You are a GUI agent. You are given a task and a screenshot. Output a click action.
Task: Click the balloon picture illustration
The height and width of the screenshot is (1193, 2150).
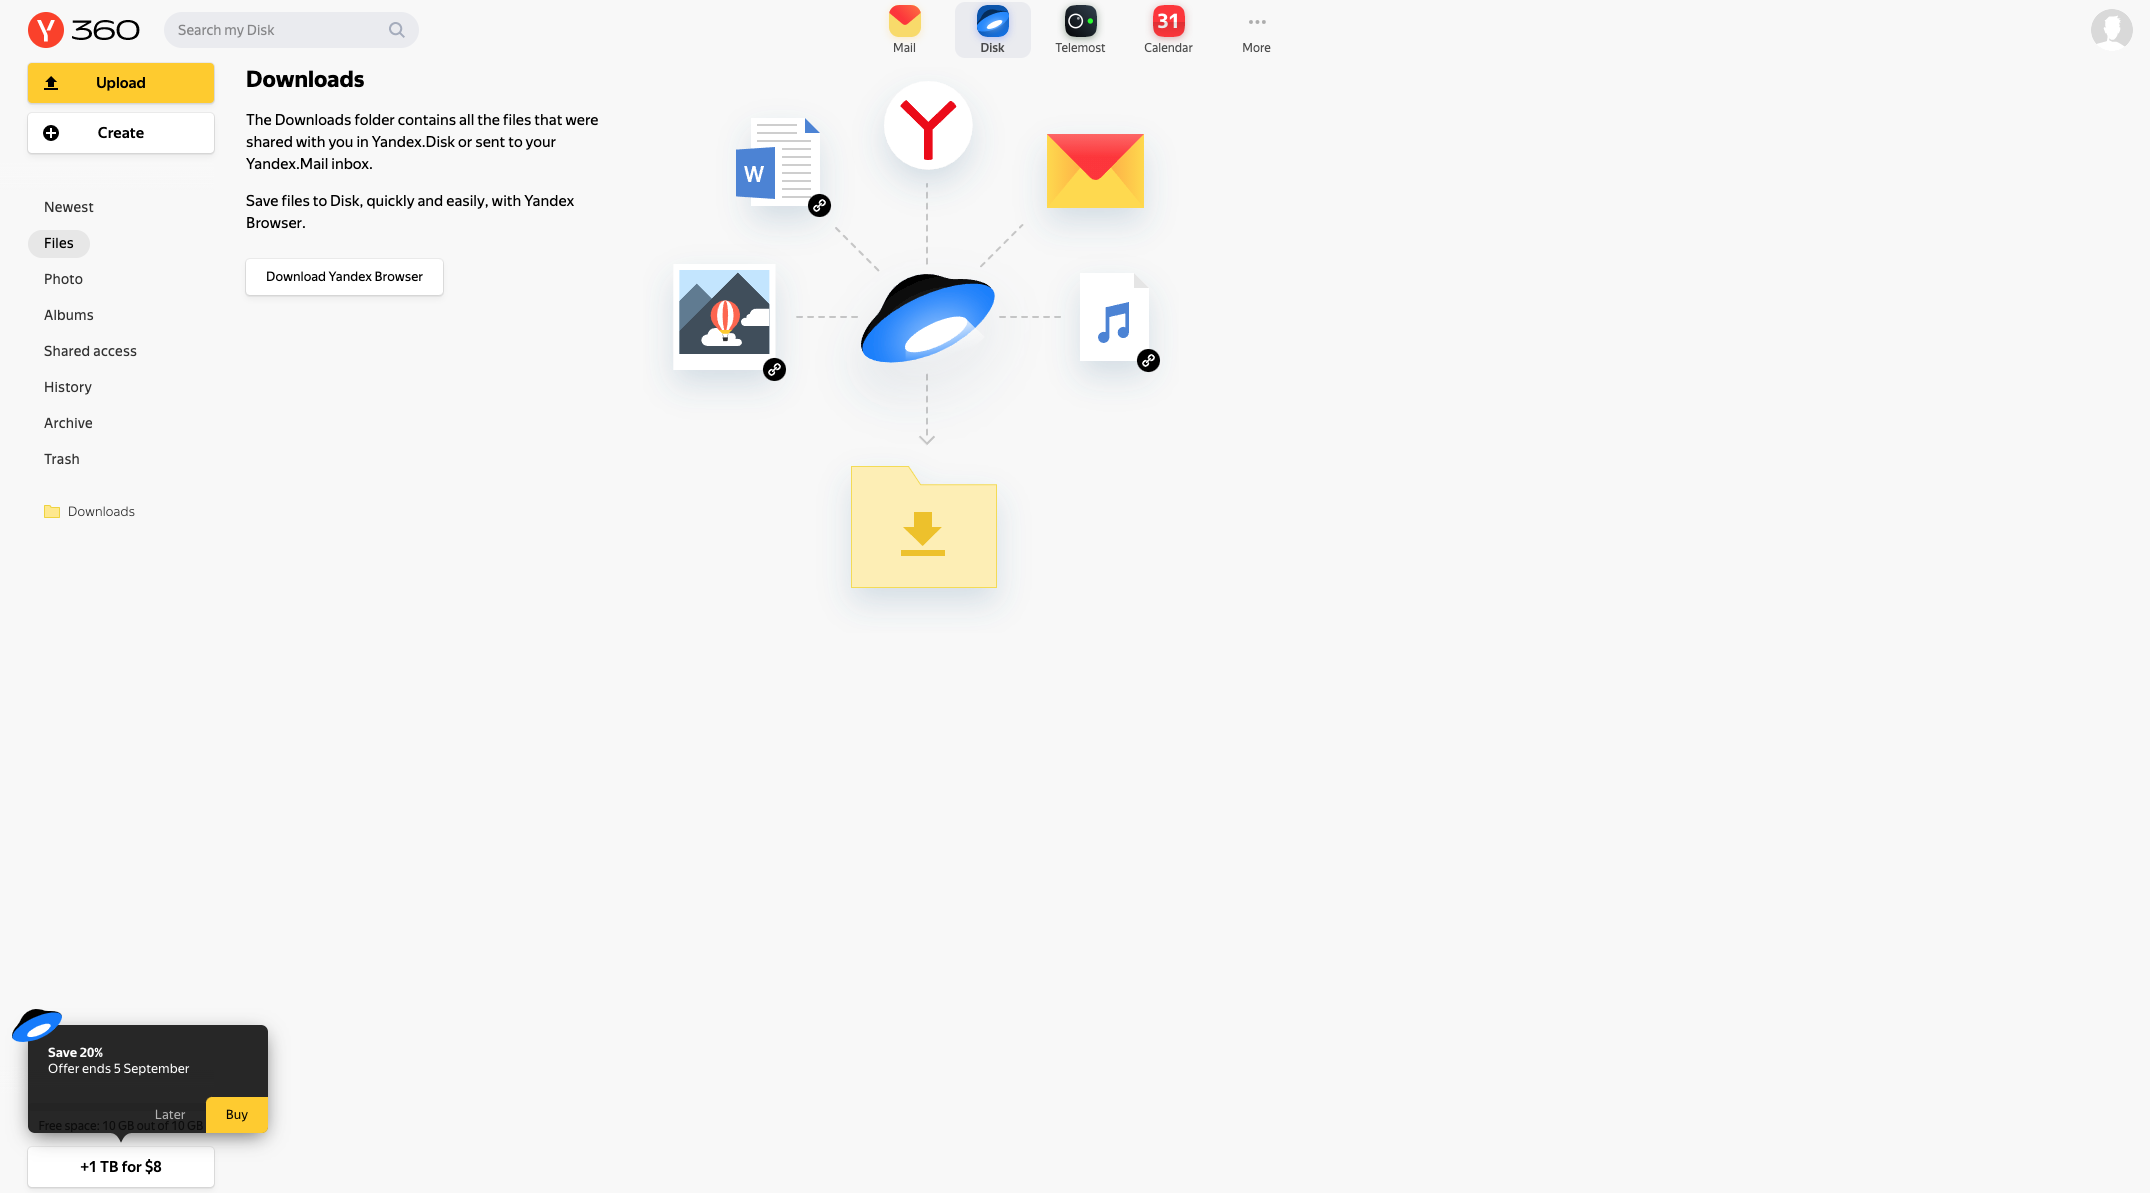point(724,316)
